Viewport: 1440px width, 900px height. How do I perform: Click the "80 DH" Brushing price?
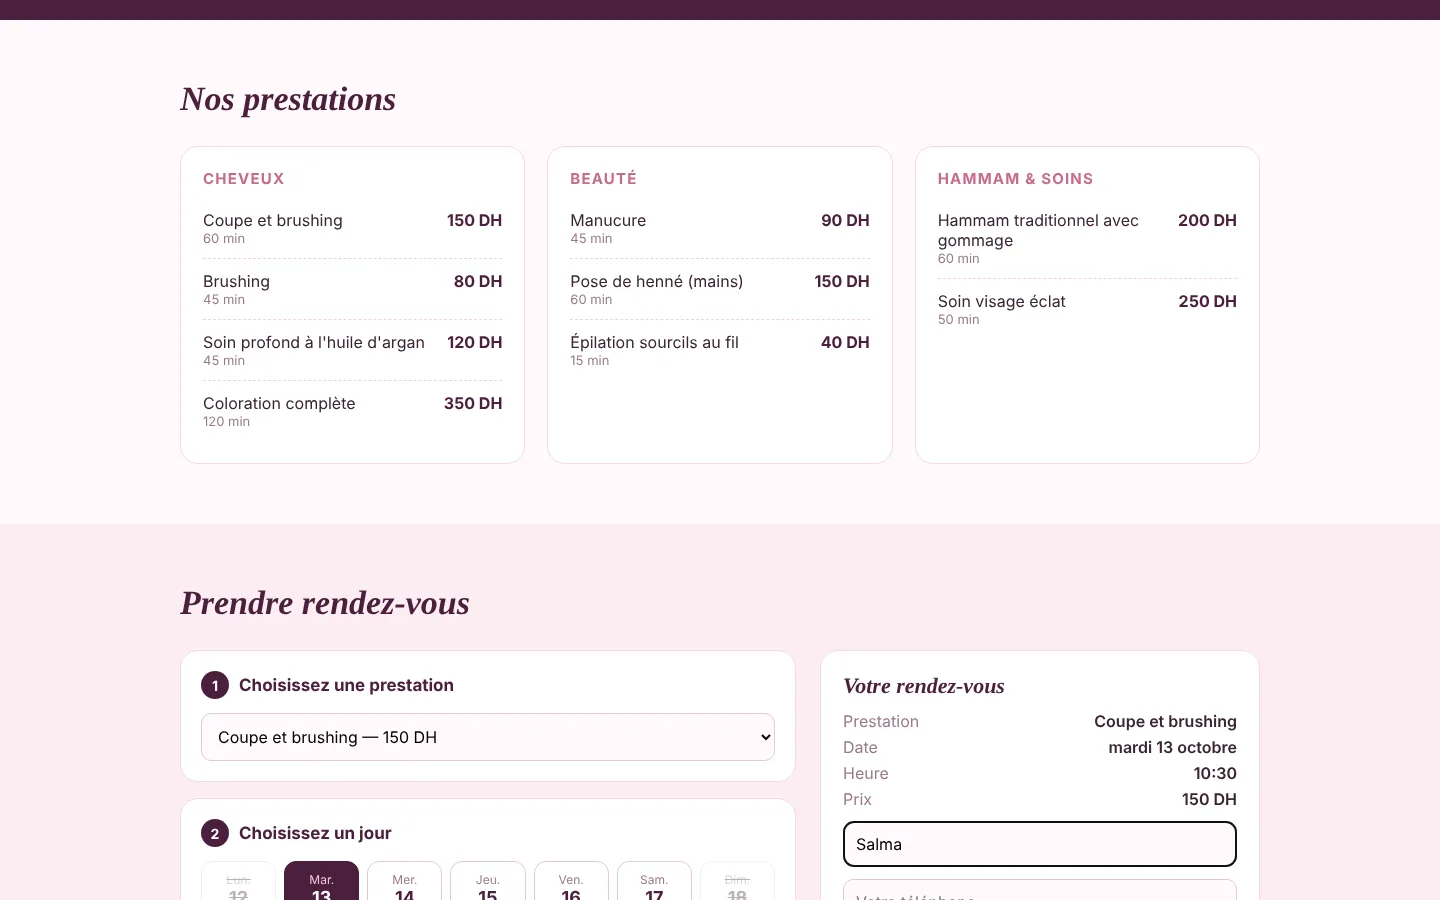coord(478,281)
